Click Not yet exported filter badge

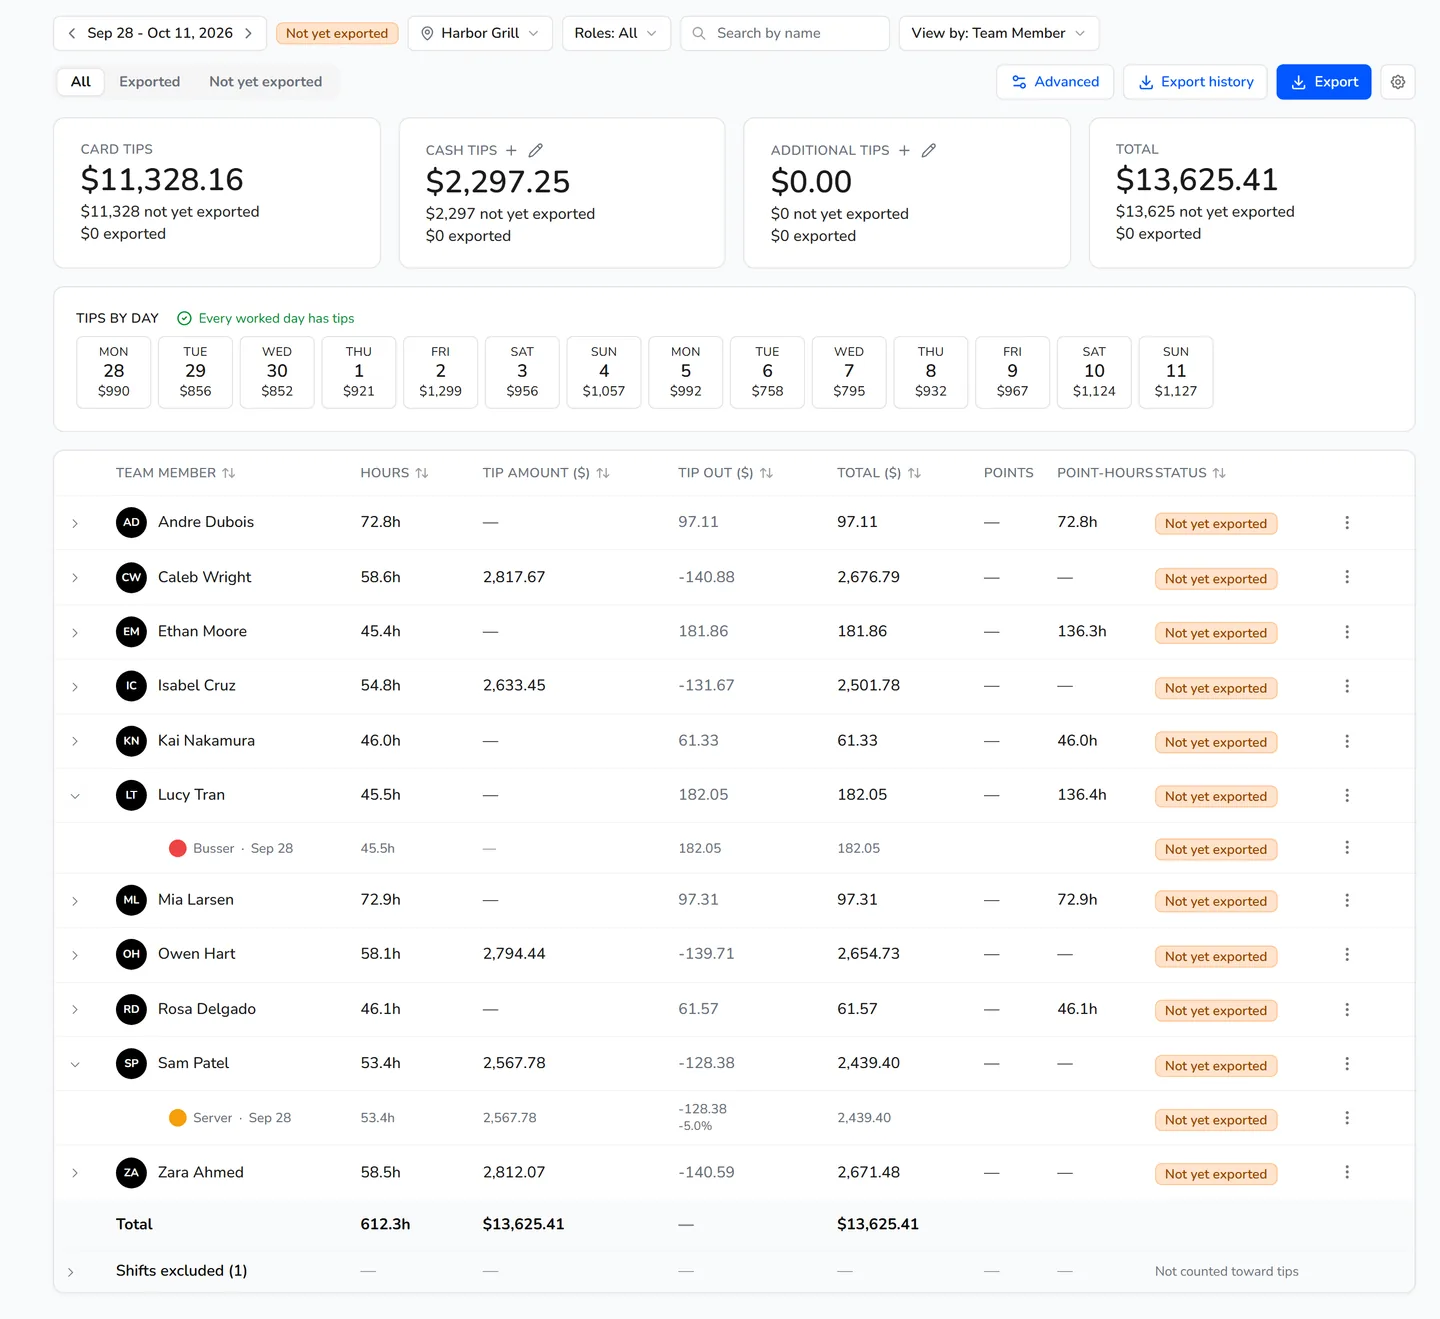337,33
